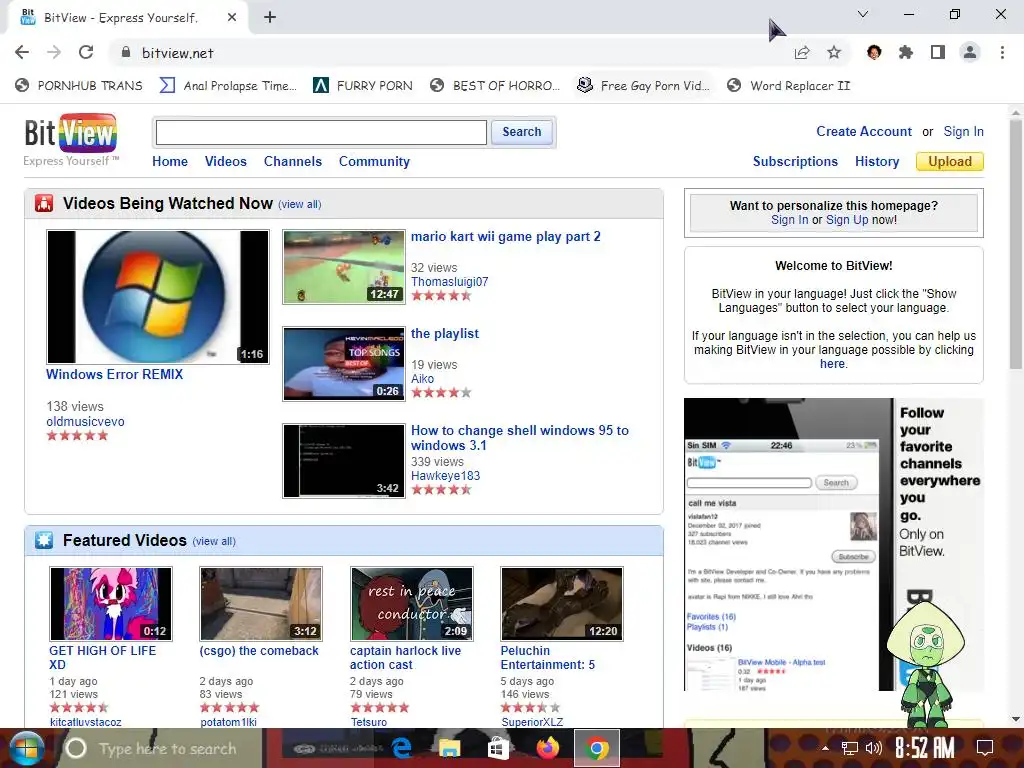Viewport: 1024px width, 768px height.
Task: Click Chrome taskbar icon
Action: pyautogui.click(x=596, y=748)
